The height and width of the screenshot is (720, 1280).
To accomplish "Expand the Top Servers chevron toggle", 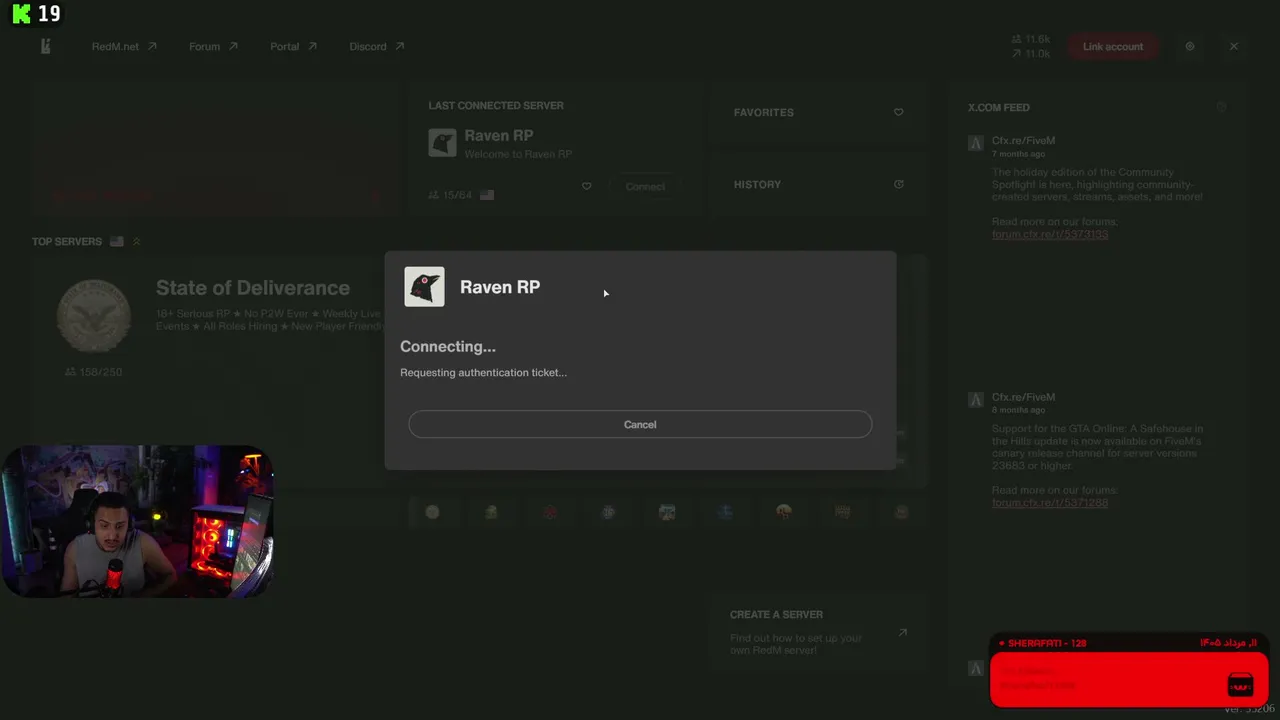I will (x=137, y=241).
